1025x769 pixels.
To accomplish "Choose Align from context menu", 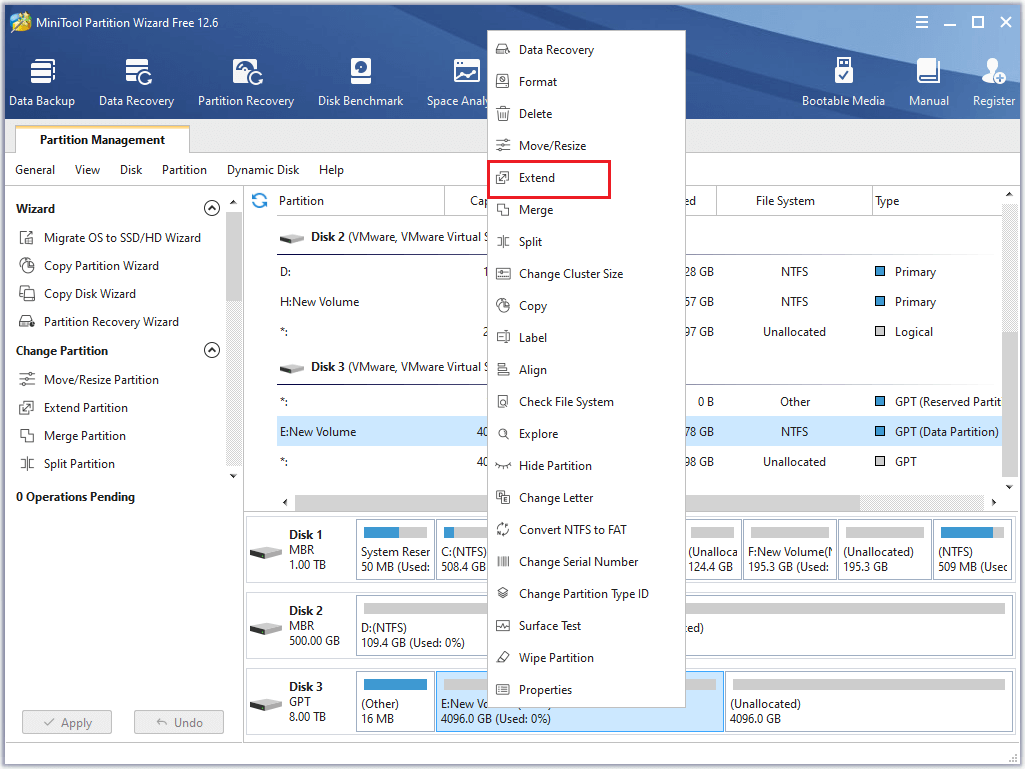I will [x=586, y=370].
